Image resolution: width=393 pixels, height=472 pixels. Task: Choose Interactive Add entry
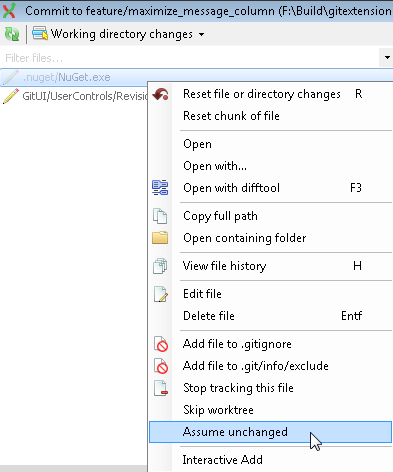271,460
